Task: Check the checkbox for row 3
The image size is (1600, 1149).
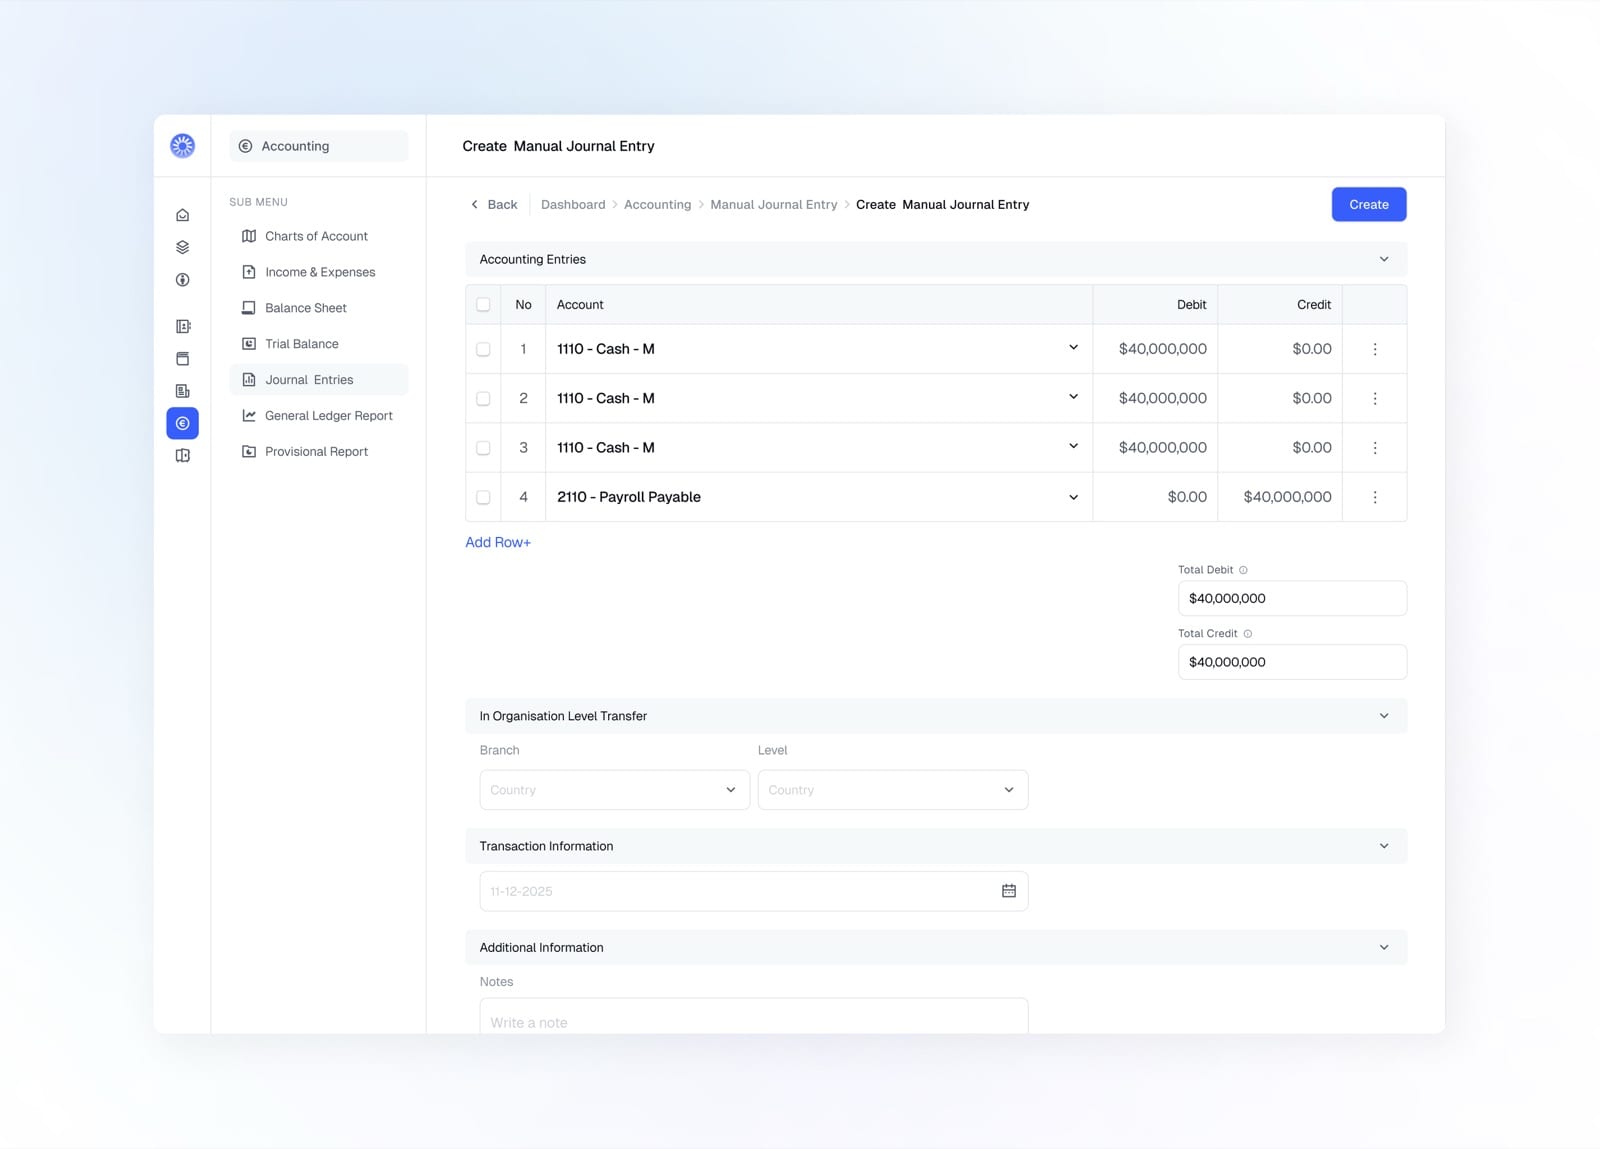Action: (483, 448)
